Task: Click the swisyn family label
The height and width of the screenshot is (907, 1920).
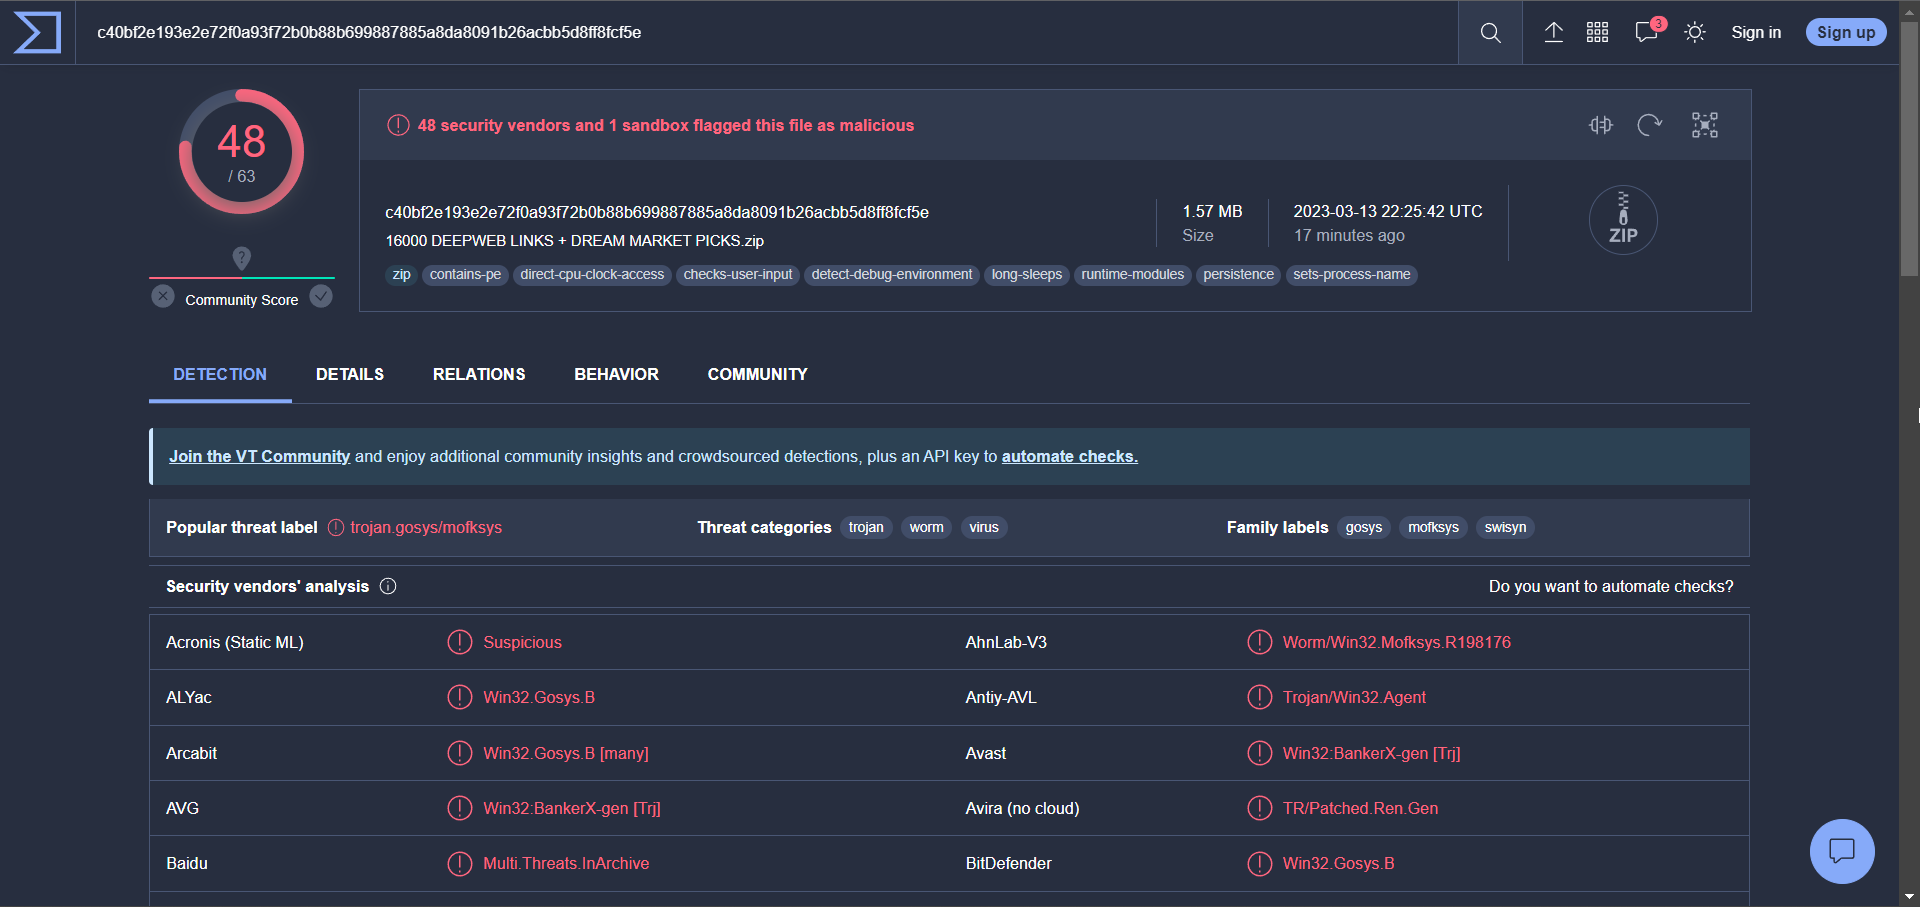Action: (1505, 527)
